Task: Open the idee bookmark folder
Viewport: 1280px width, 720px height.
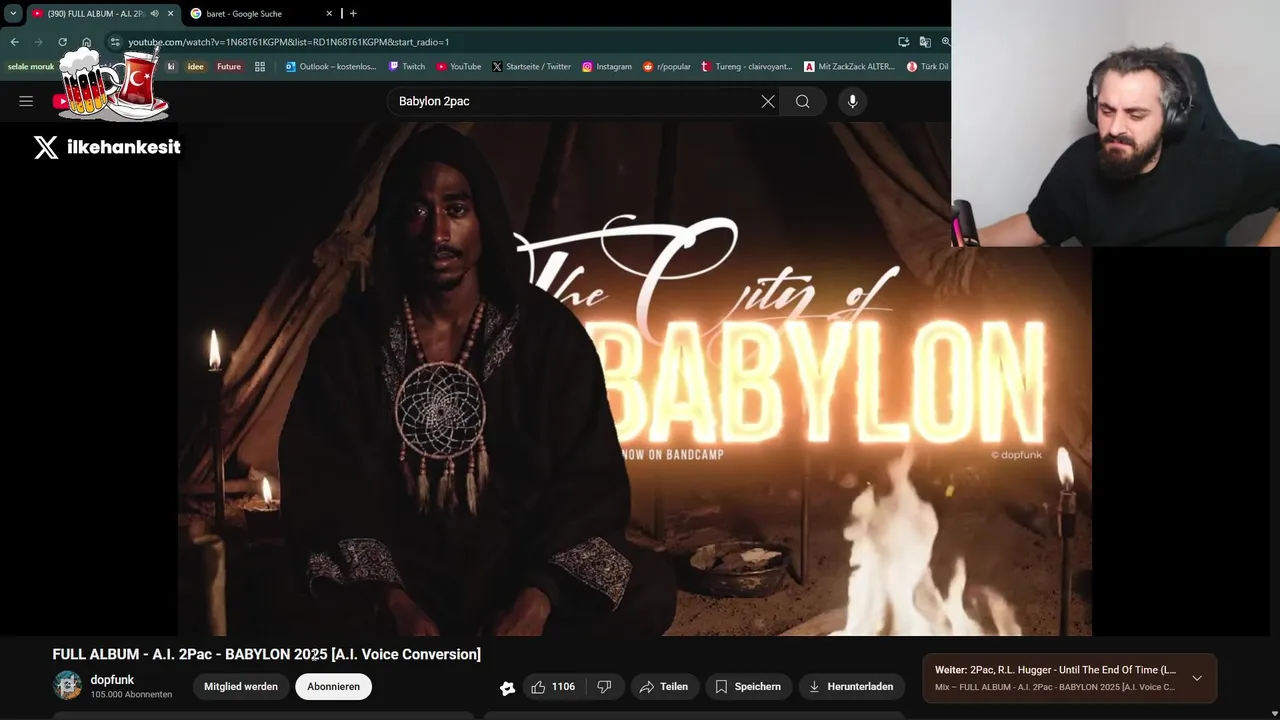Action: pyautogui.click(x=196, y=67)
